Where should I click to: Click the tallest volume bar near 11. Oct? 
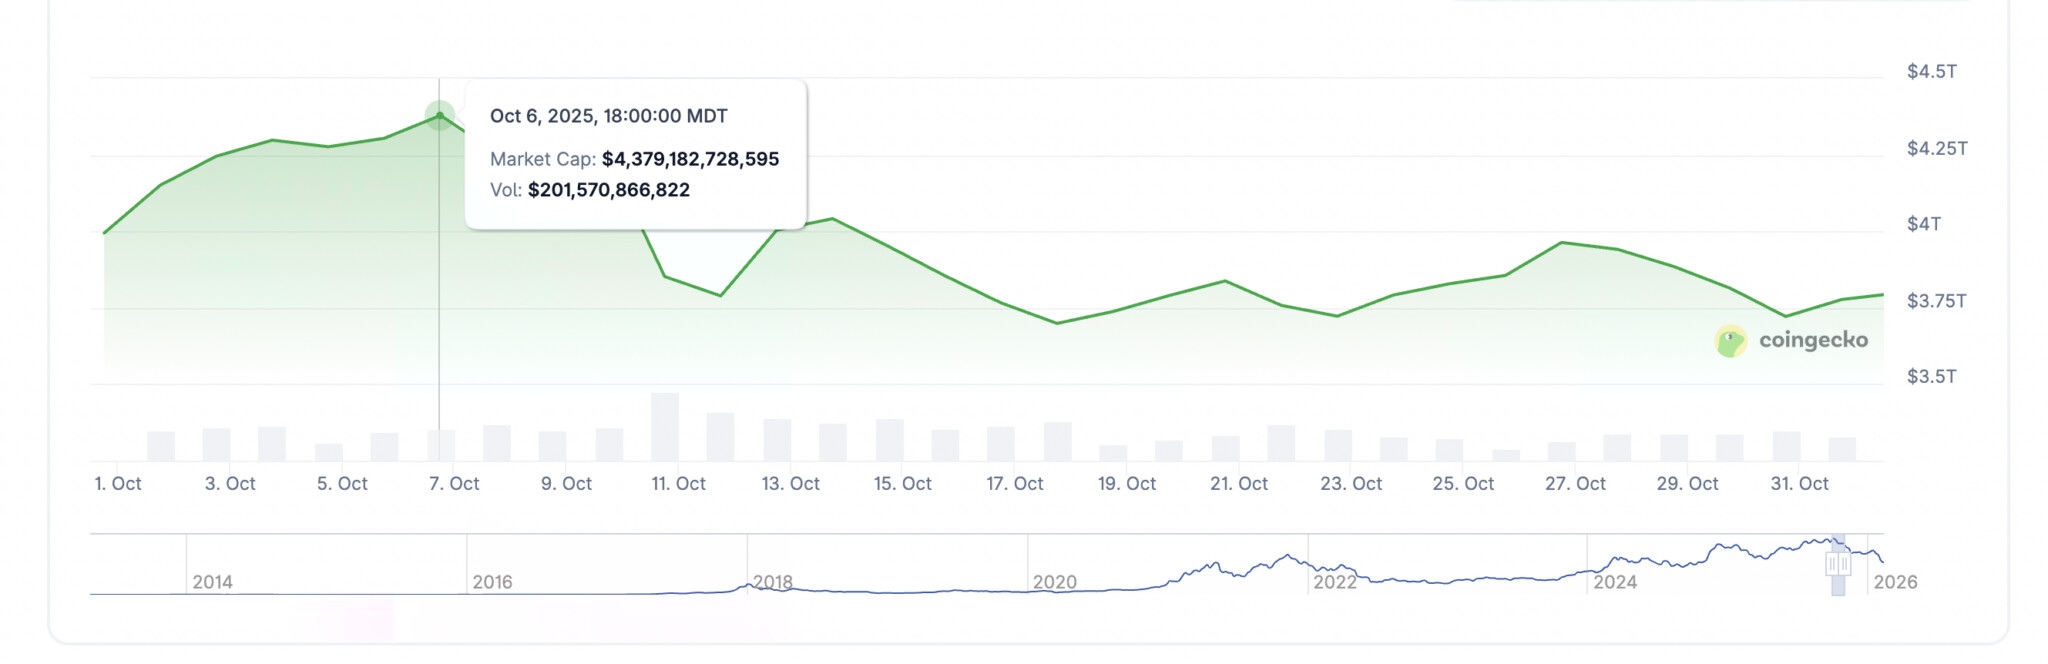click(664, 427)
